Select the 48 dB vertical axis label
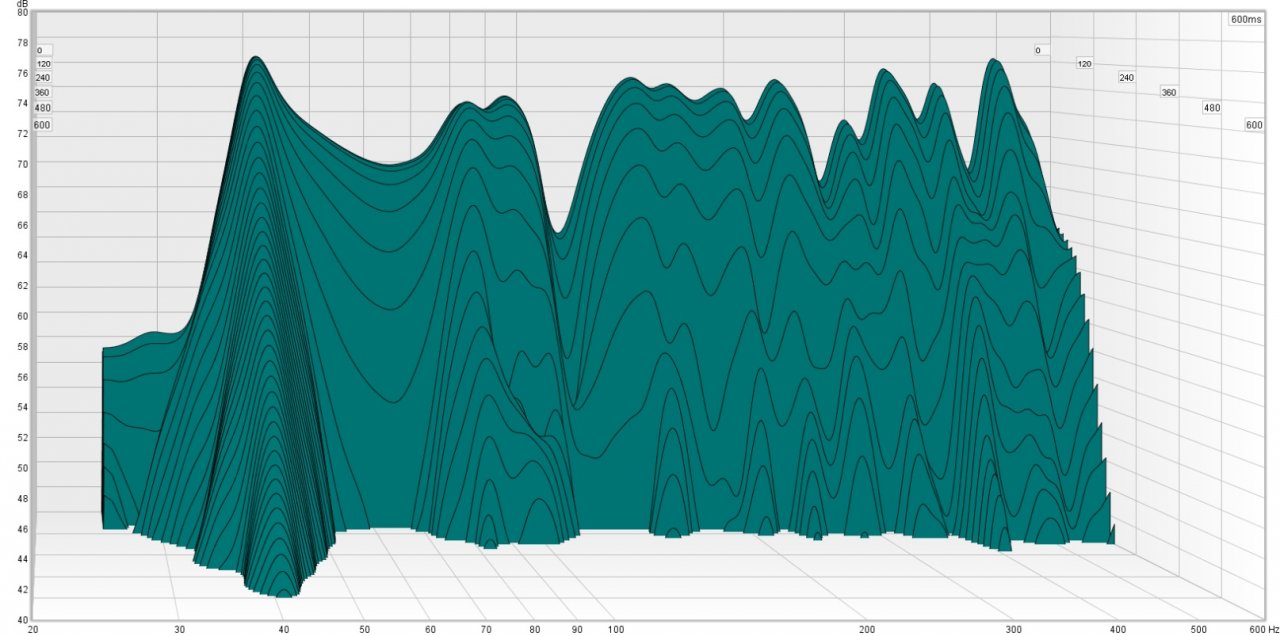1280x636 pixels. [22, 499]
